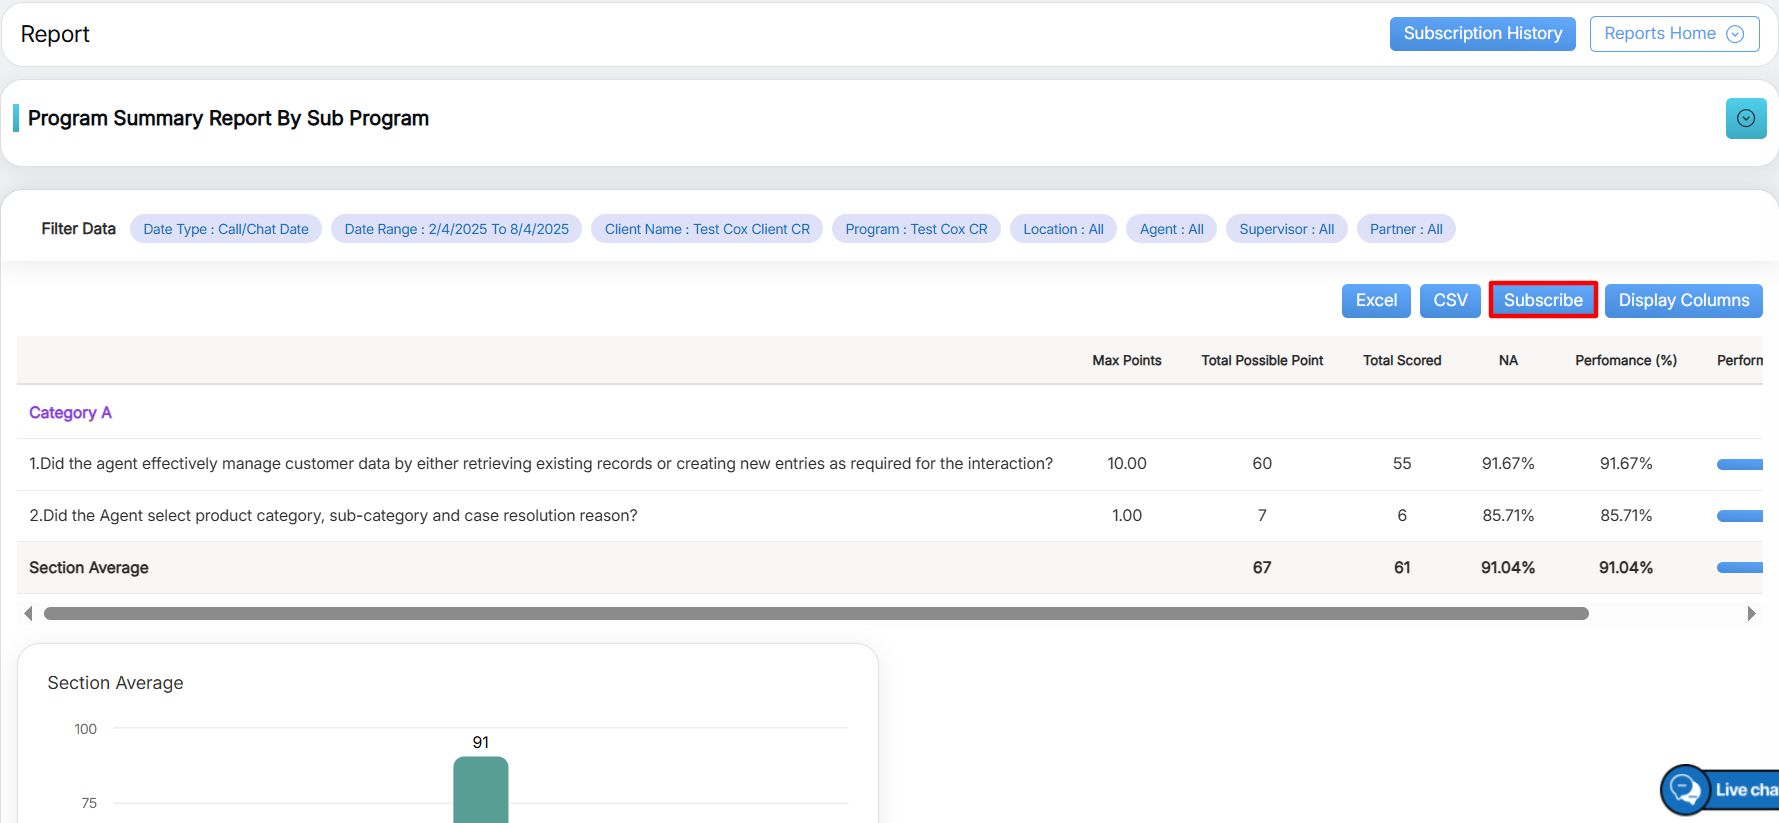
Task: Click the Client Name filter chip
Action: tap(707, 229)
